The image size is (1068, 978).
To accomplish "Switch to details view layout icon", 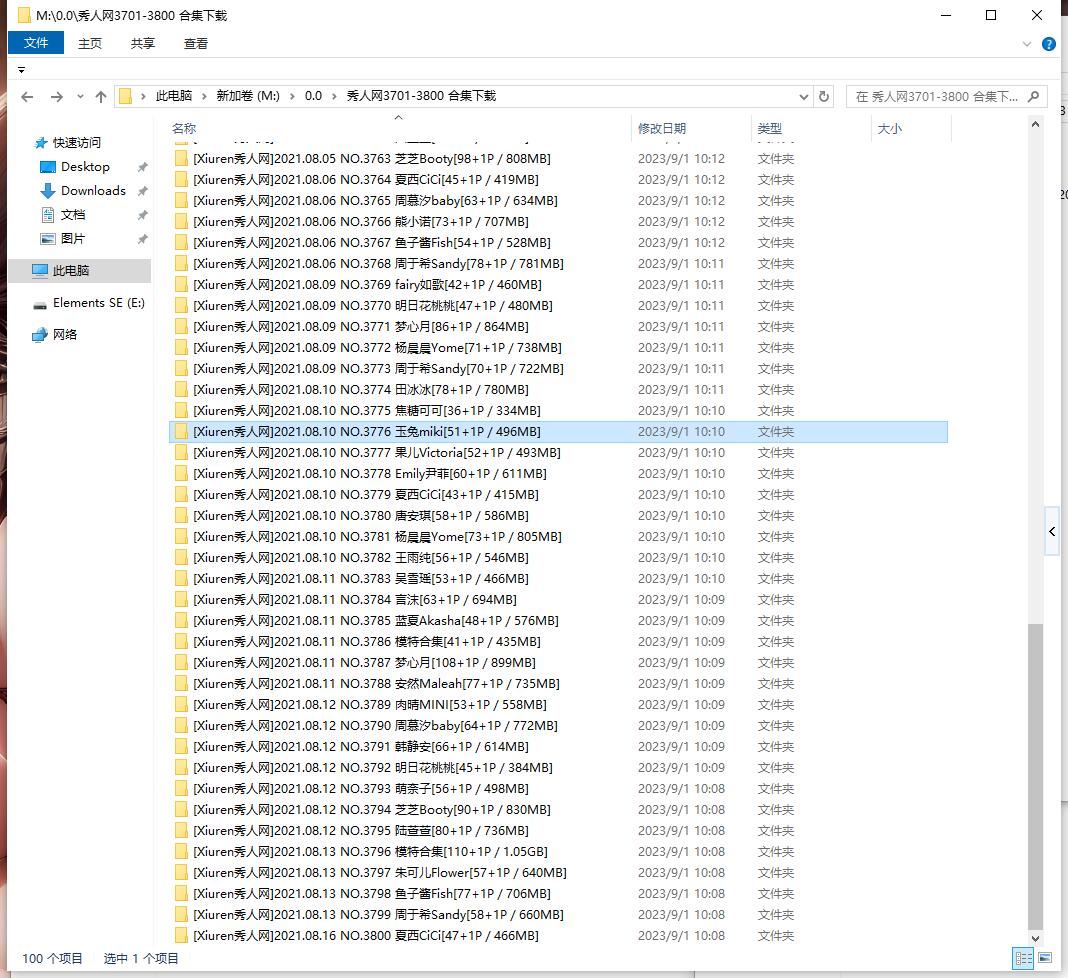I will 1023,958.
